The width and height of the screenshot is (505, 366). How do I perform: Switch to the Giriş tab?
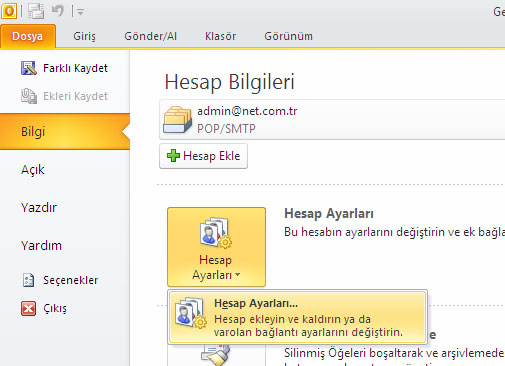tap(84, 36)
